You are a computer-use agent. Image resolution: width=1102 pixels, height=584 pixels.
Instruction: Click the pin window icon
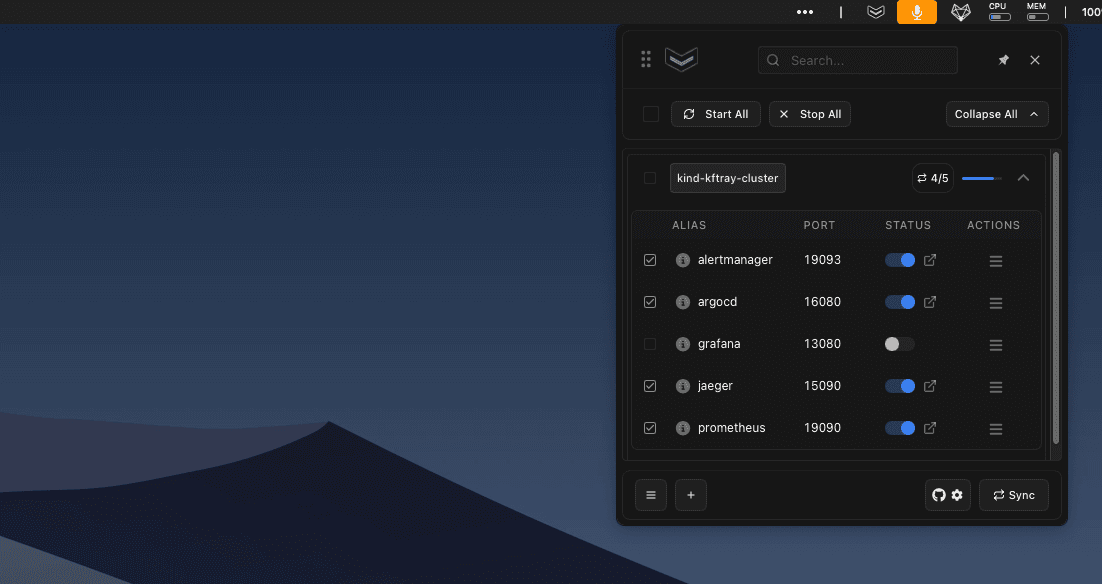(1003, 60)
